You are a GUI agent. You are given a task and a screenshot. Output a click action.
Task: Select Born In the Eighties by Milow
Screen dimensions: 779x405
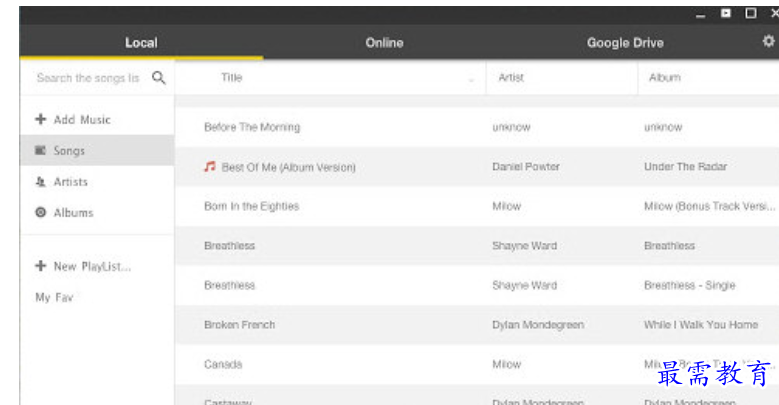click(477, 206)
